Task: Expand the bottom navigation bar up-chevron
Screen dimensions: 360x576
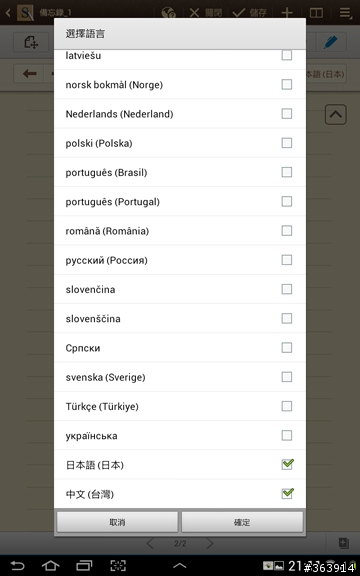Action: click(x=180, y=565)
